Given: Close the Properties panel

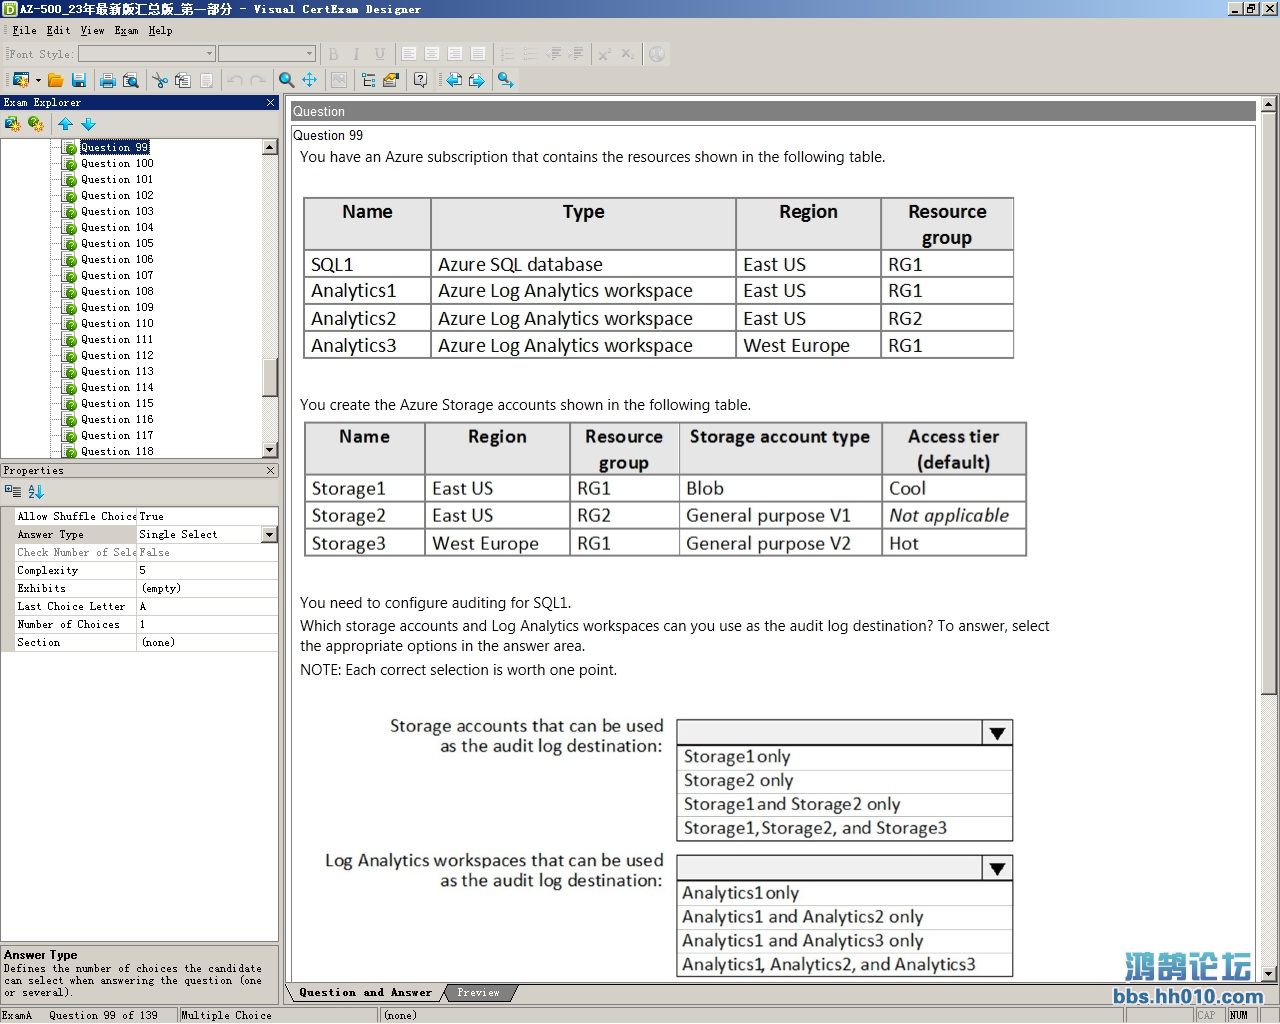Looking at the screenshot, I should 270,470.
